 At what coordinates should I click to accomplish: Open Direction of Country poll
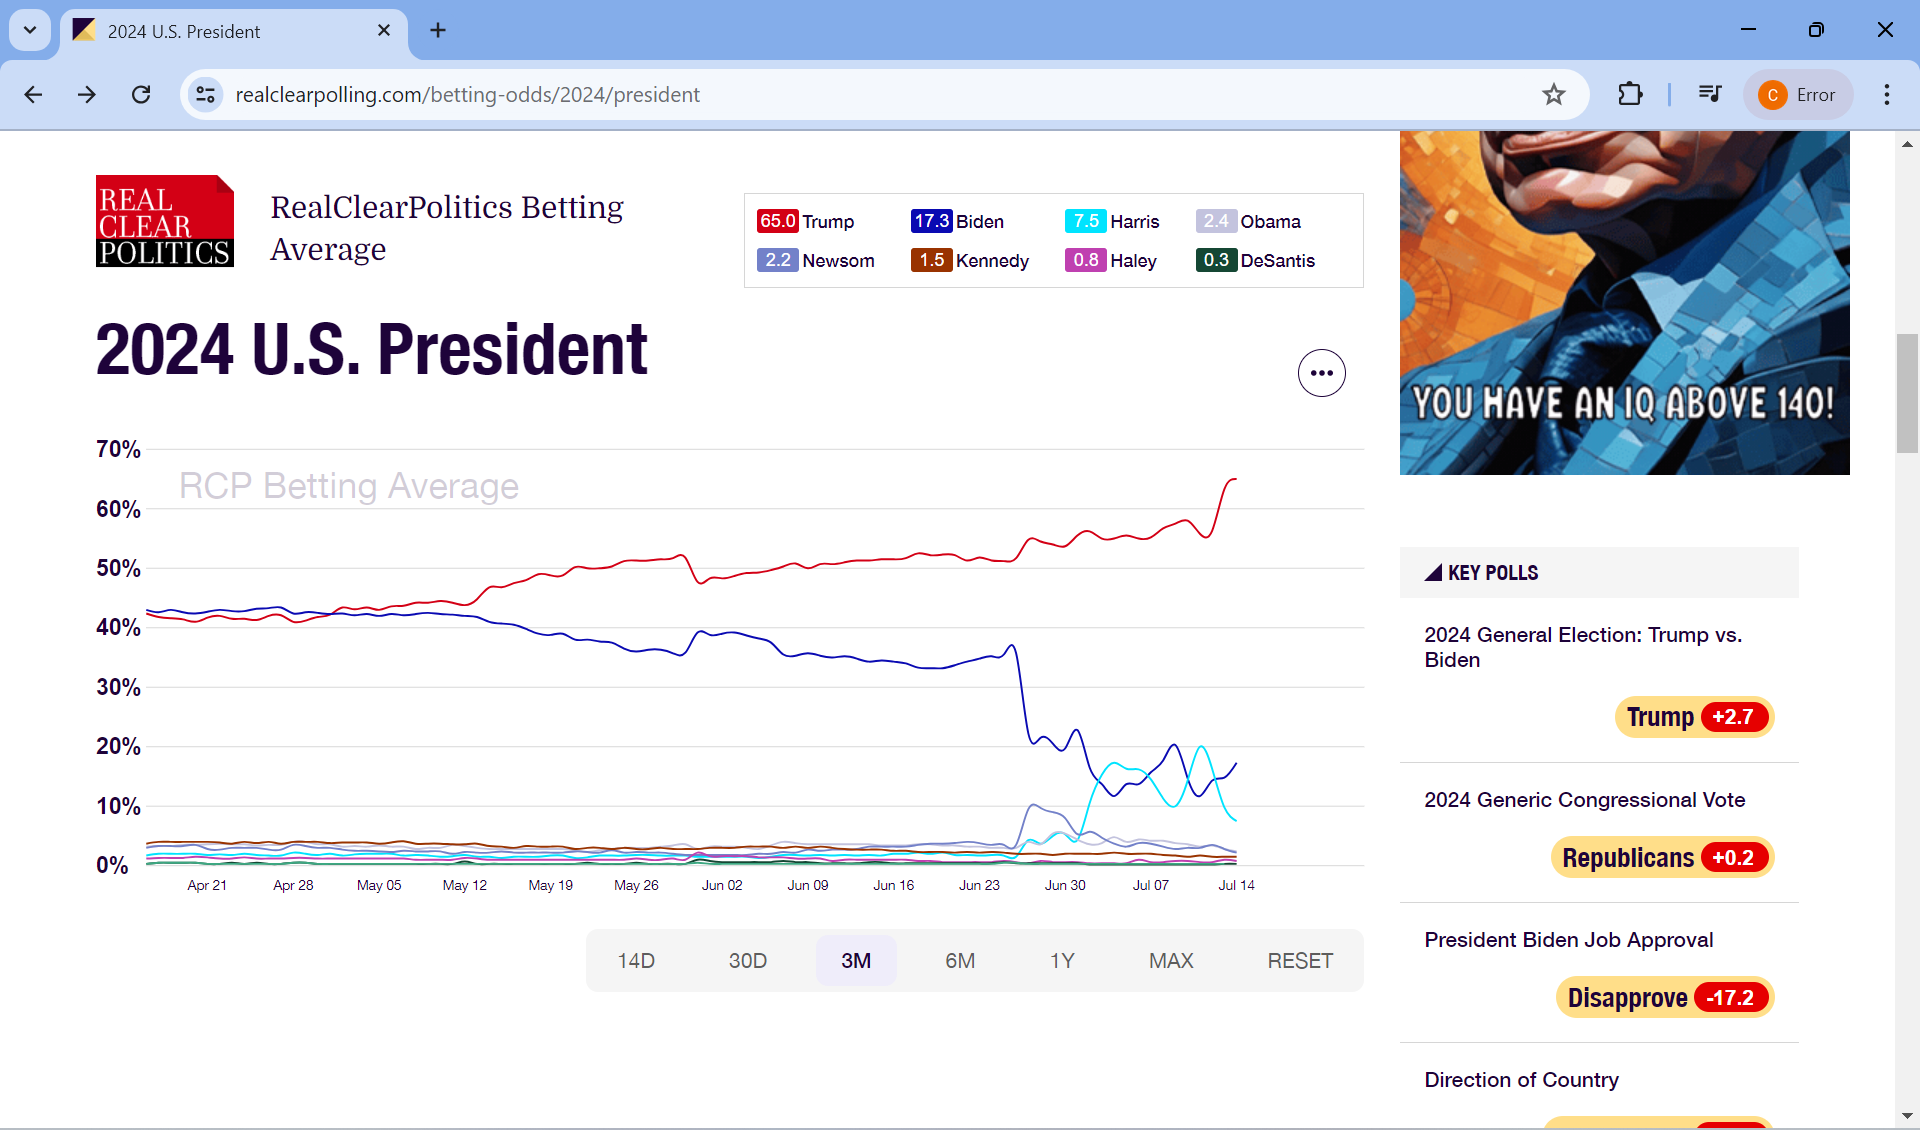[1521, 1080]
